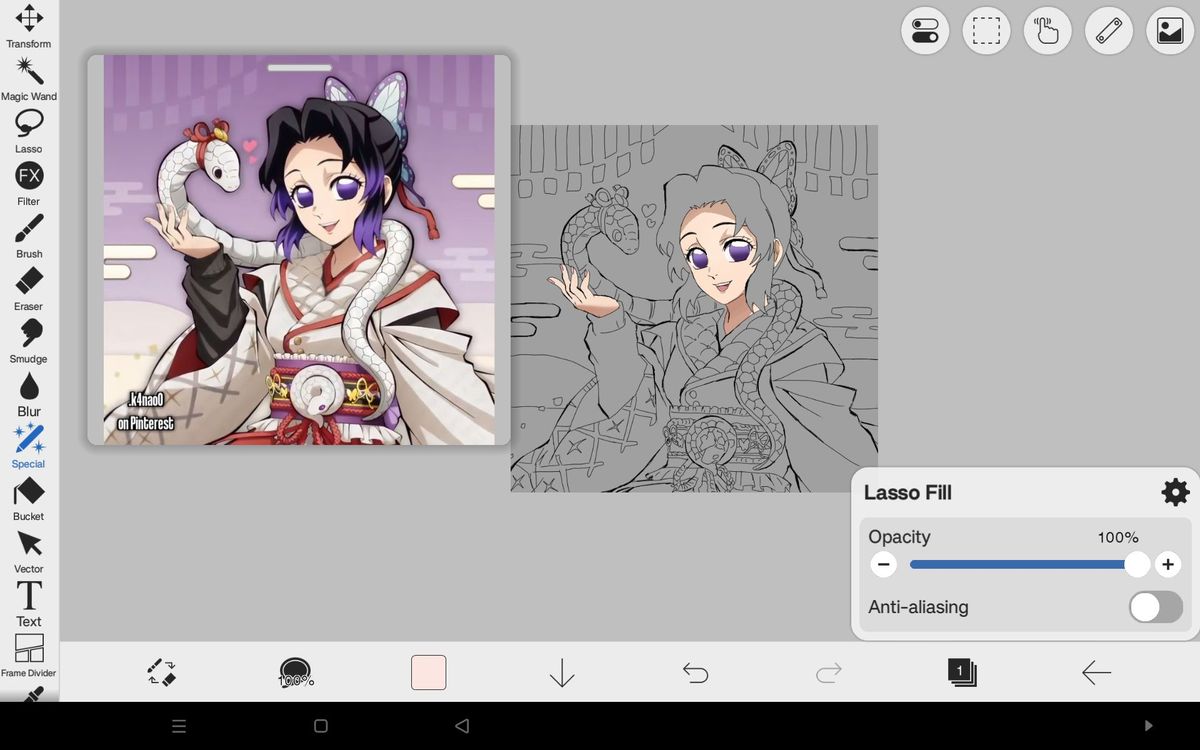This screenshot has height=750, width=1200.
Task: Adjust the Opacity slider handle
Action: click(x=1137, y=565)
